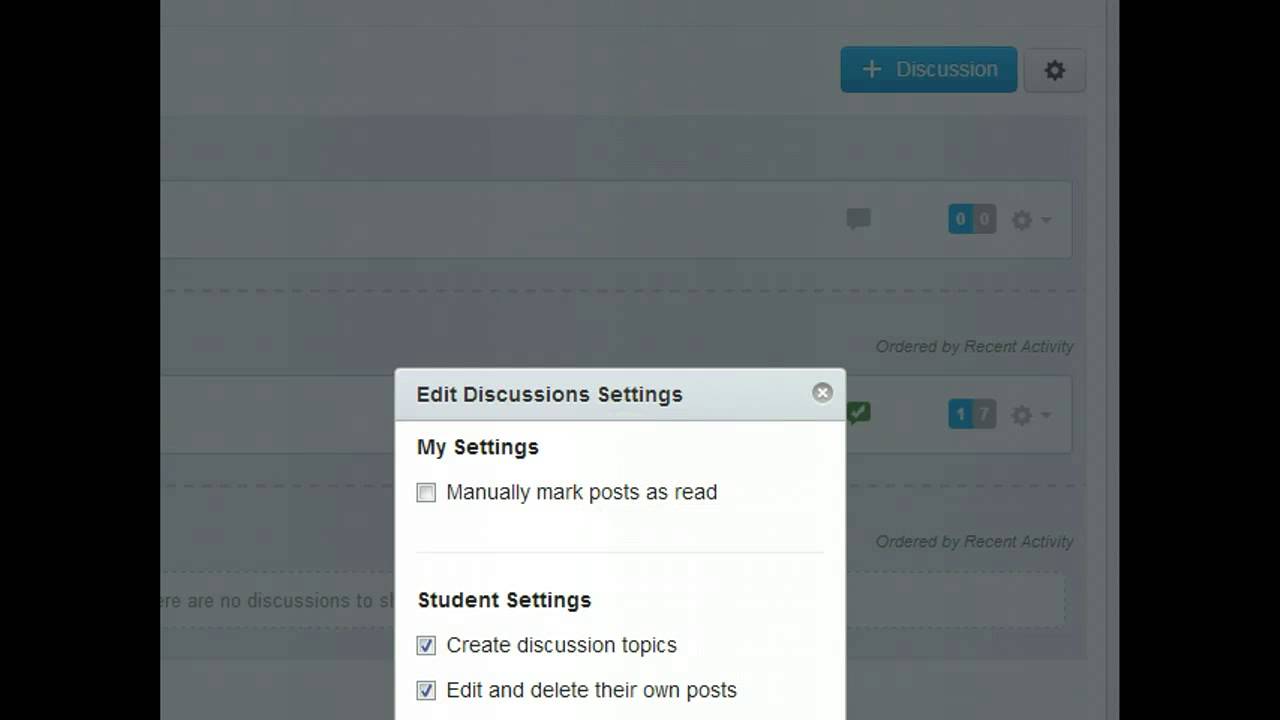Viewport: 1280px width, 720px height.
Task: Enable Manually mark posts as read
Action: (x=427, y=492)
